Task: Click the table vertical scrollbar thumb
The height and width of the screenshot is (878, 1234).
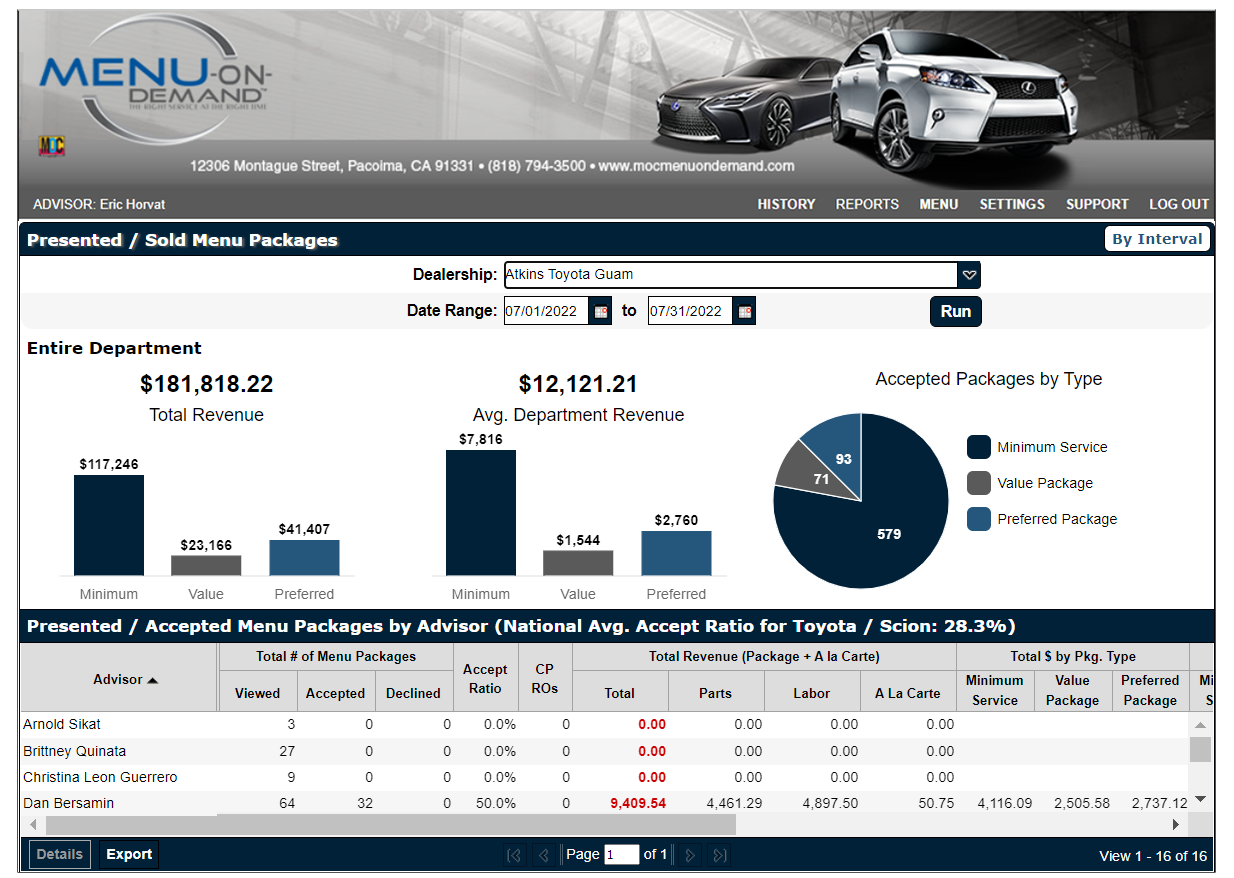Action: coord(1201,749)
